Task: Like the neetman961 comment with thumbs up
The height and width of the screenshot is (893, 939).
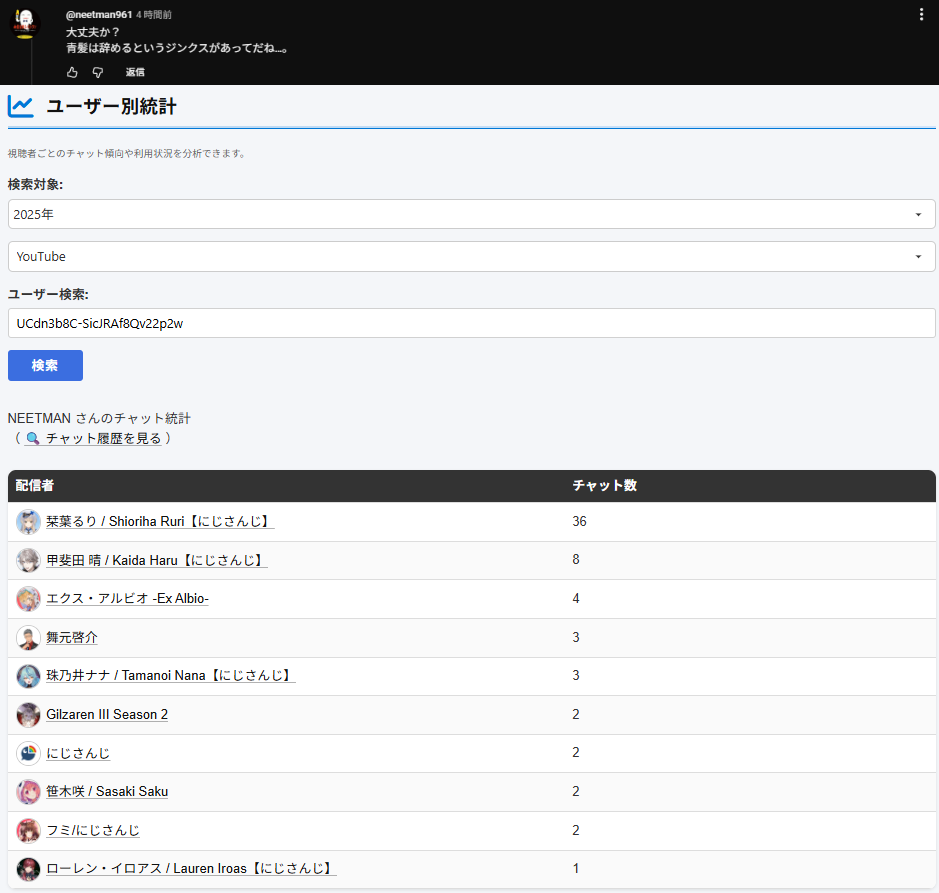Action: [72, 72]
